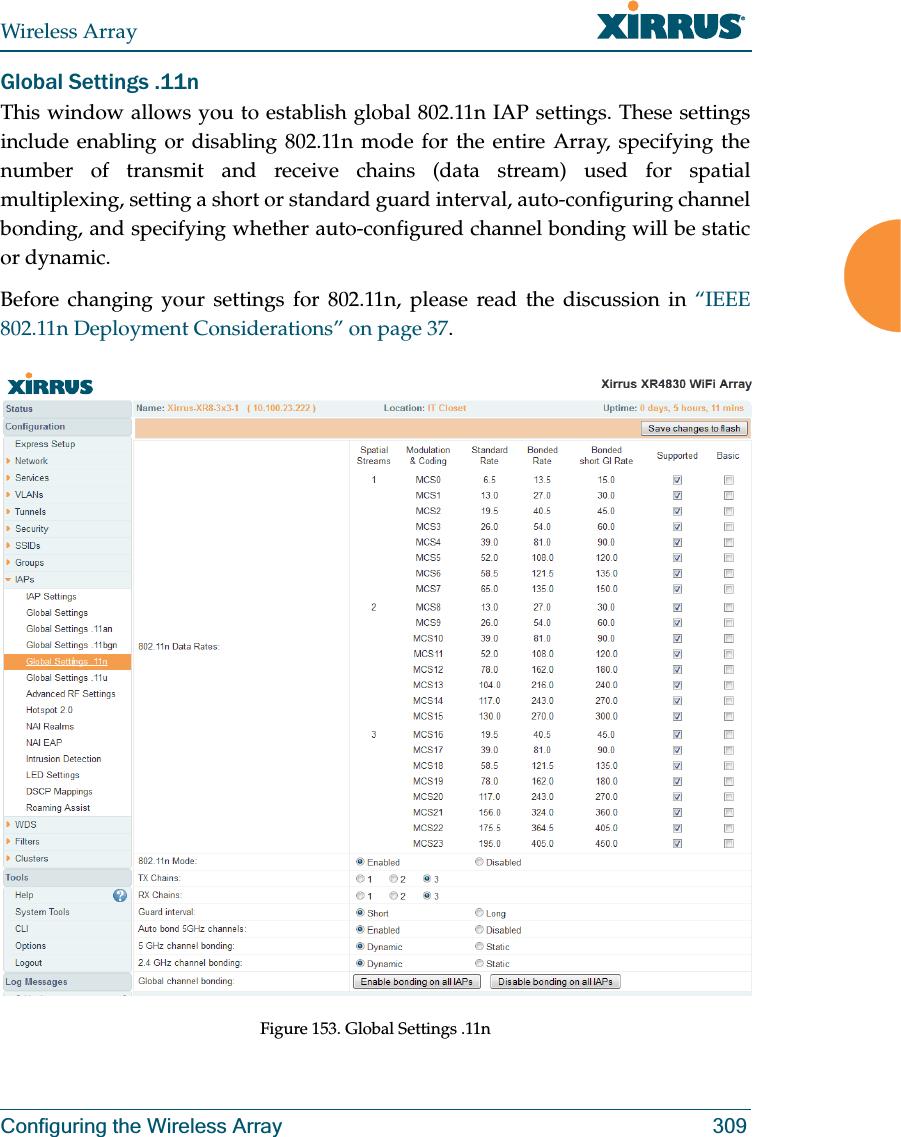901x1137 pixels.
Task: Click Logout in the Tools menu
Action: [28, 963]
